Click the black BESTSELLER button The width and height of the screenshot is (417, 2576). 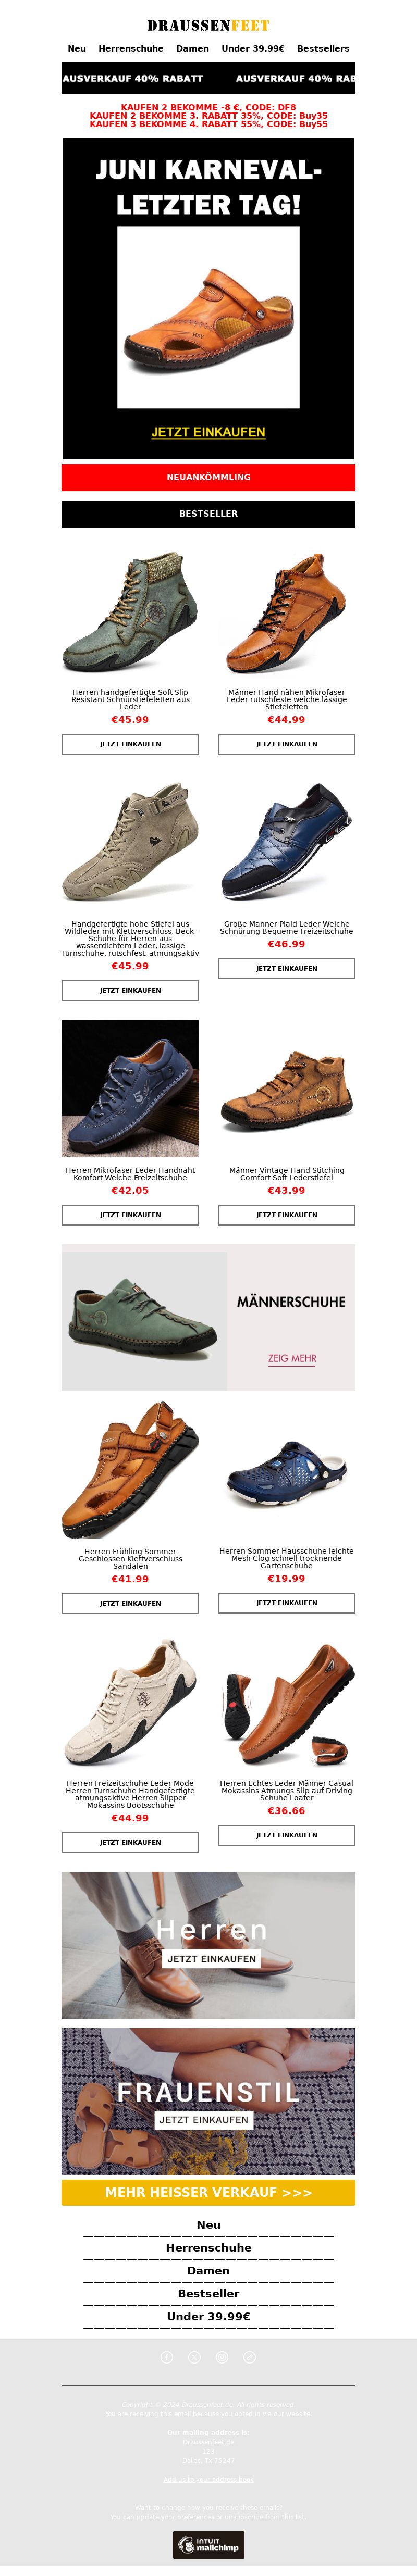click(x=208, y=513)
